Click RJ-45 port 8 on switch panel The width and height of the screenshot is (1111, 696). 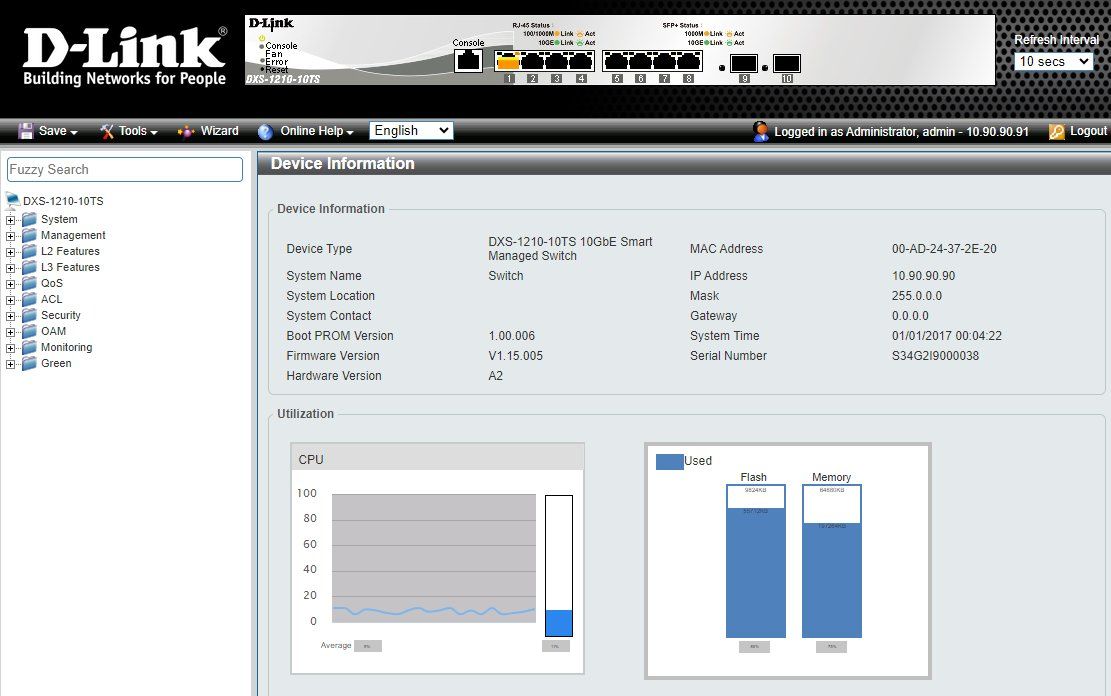689,62
